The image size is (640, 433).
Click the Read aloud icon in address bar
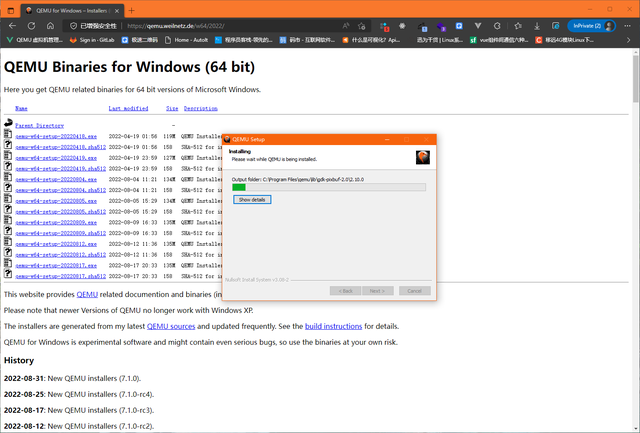[346, 26]
